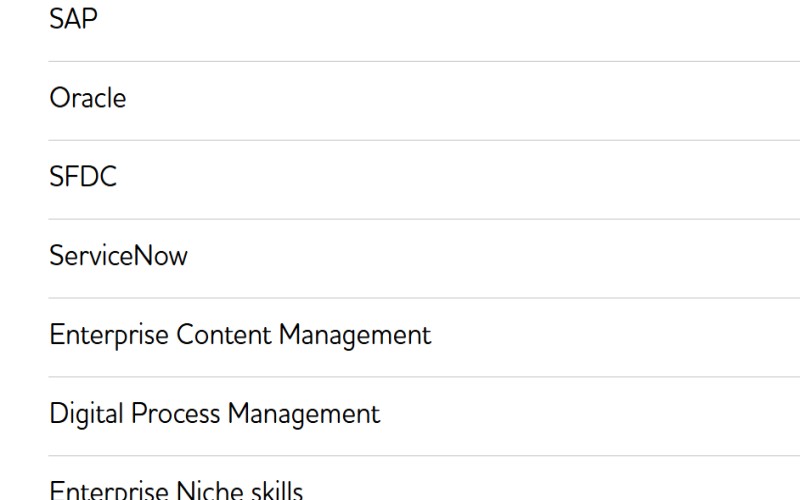Pick the SAP skill category row
The width and height of the screenshot is (800, 500).
pyautogui.click(x=424, y=31)
